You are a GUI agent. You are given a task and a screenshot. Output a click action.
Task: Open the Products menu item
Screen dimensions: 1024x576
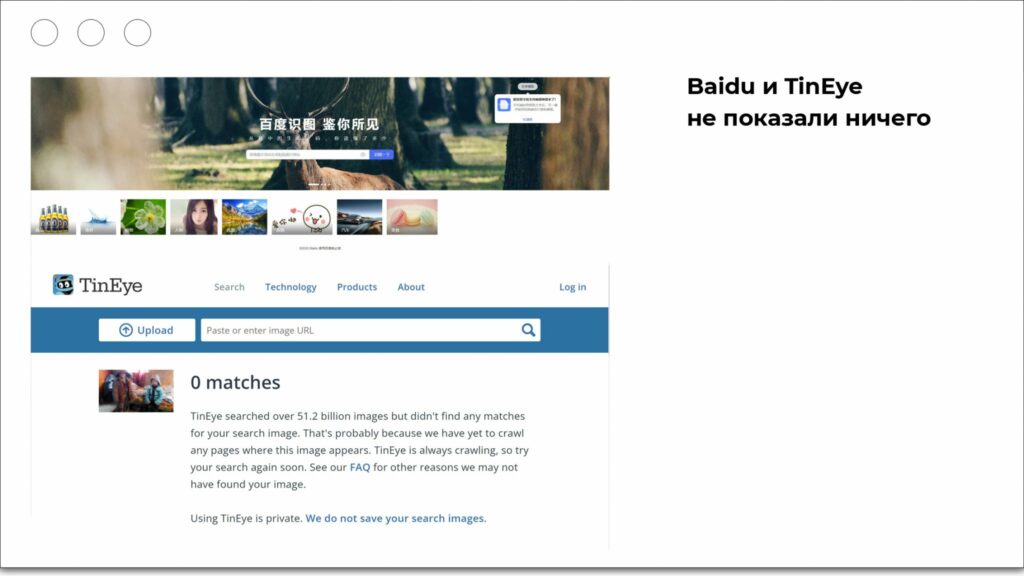point(357,287)
